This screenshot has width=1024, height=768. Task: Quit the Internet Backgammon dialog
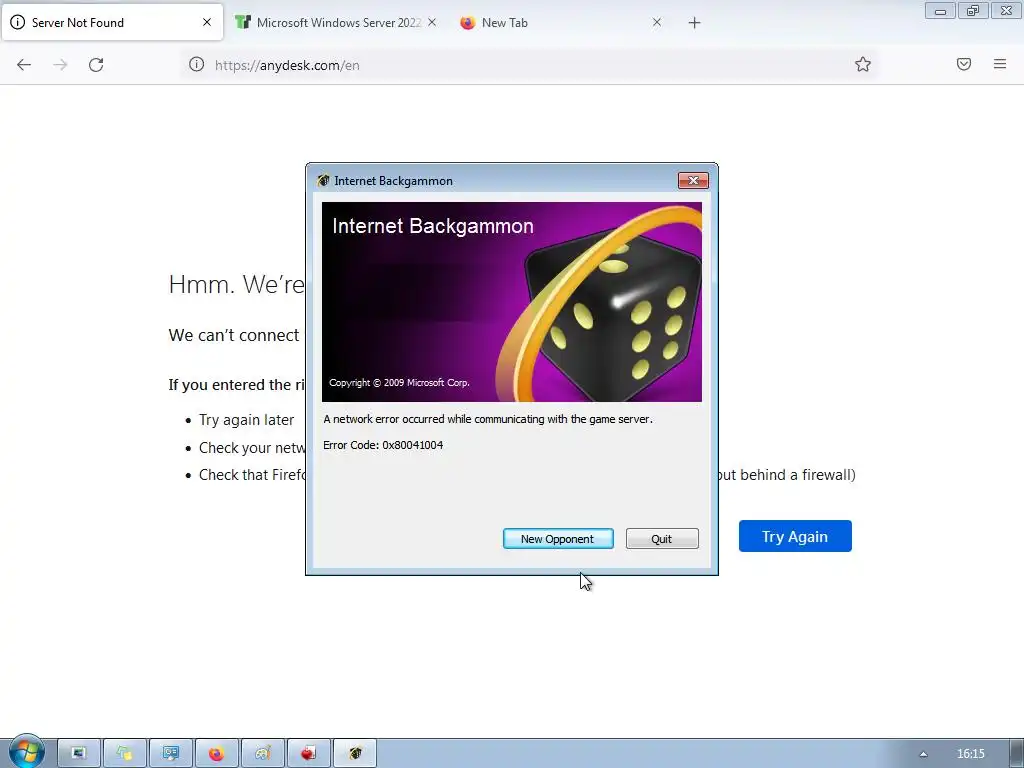(x=662, y=539)
